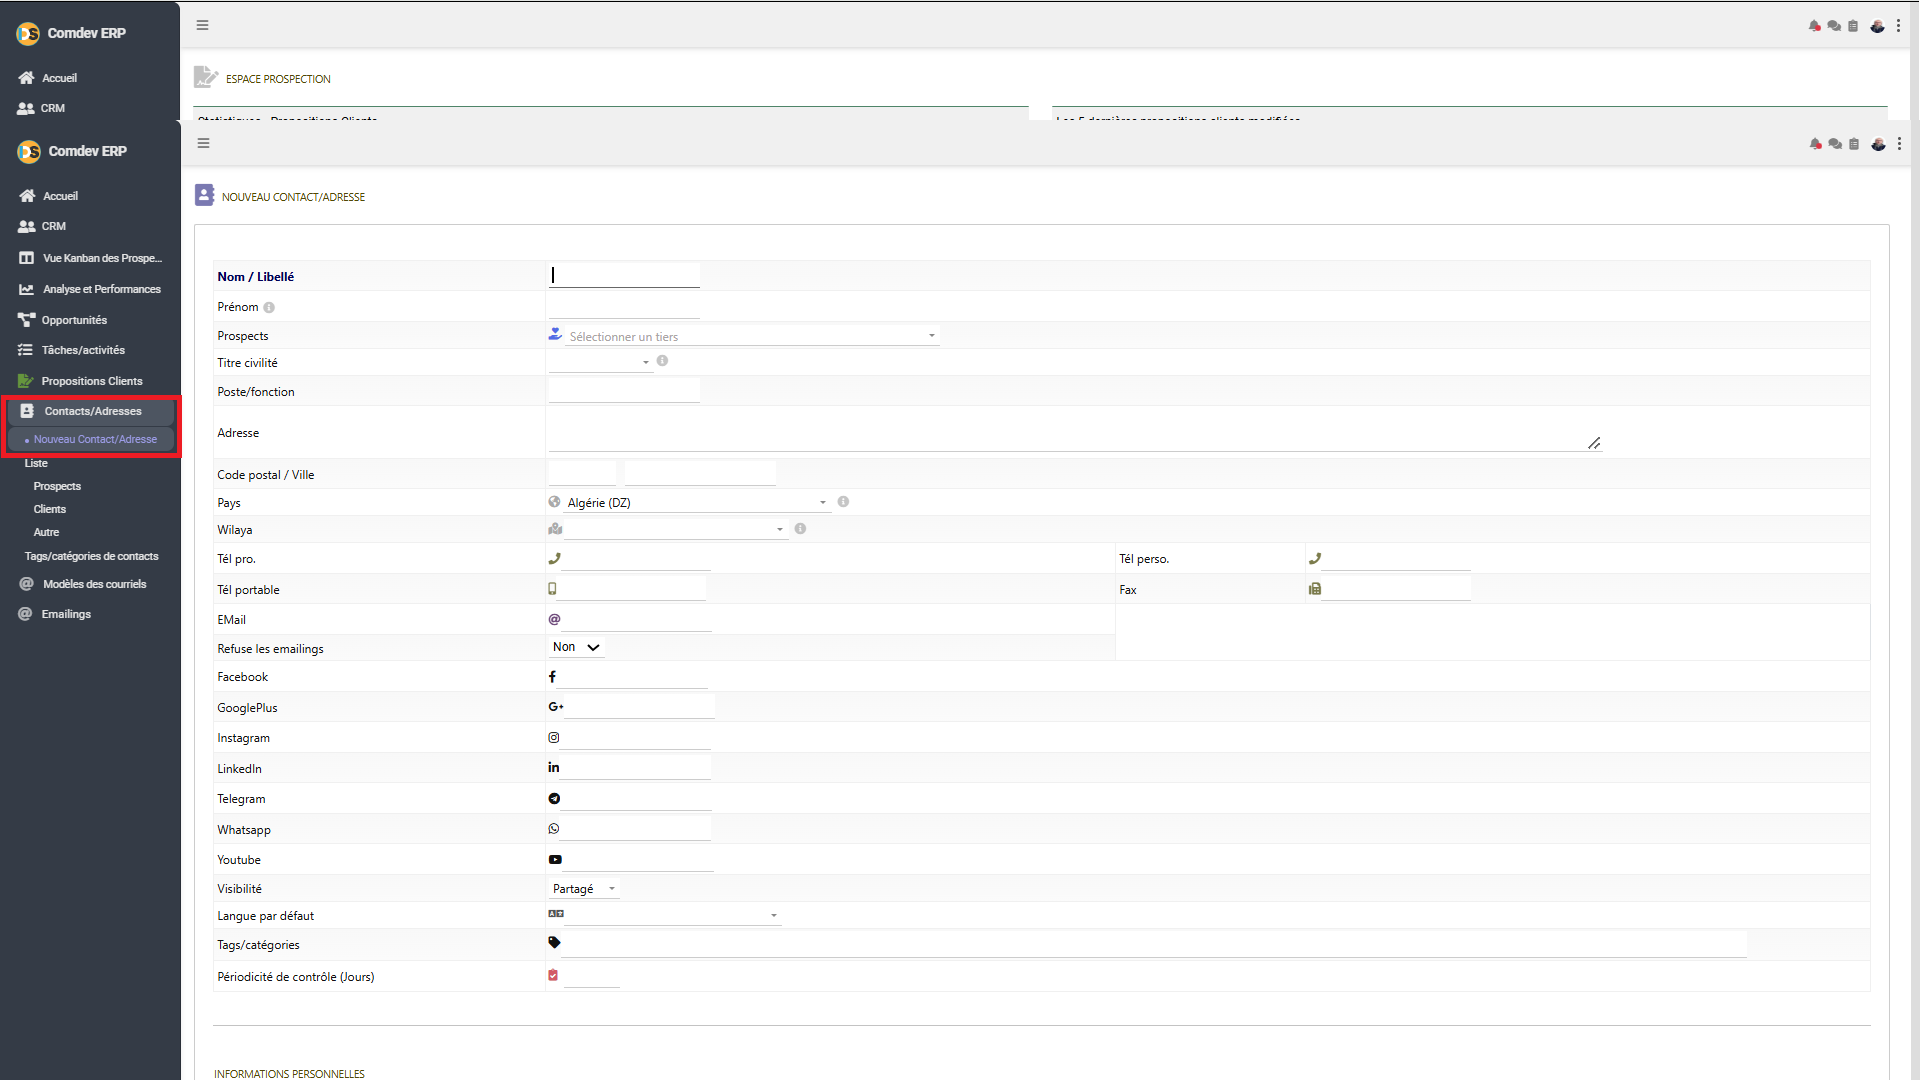
Task: Open Tags/catégories de contacts
Action: [x=91, y=556]
